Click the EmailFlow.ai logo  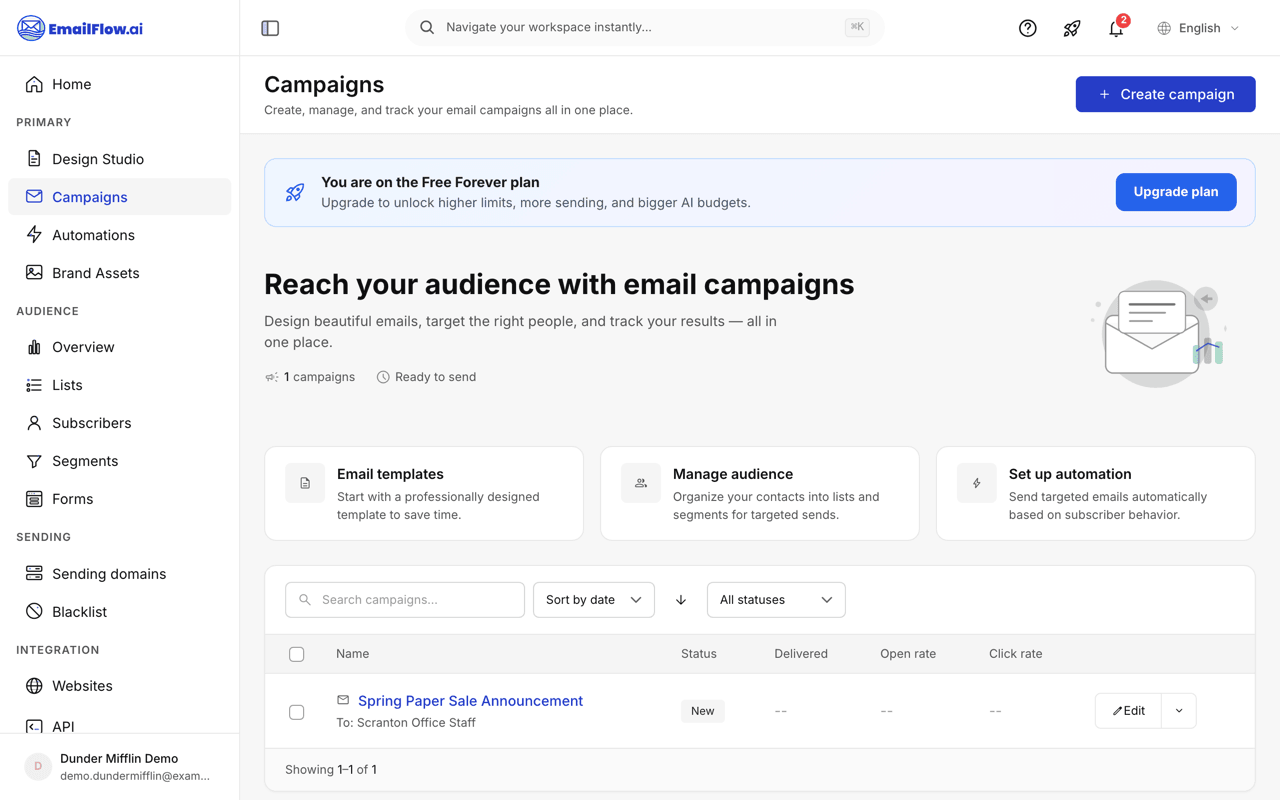point(80,28)
